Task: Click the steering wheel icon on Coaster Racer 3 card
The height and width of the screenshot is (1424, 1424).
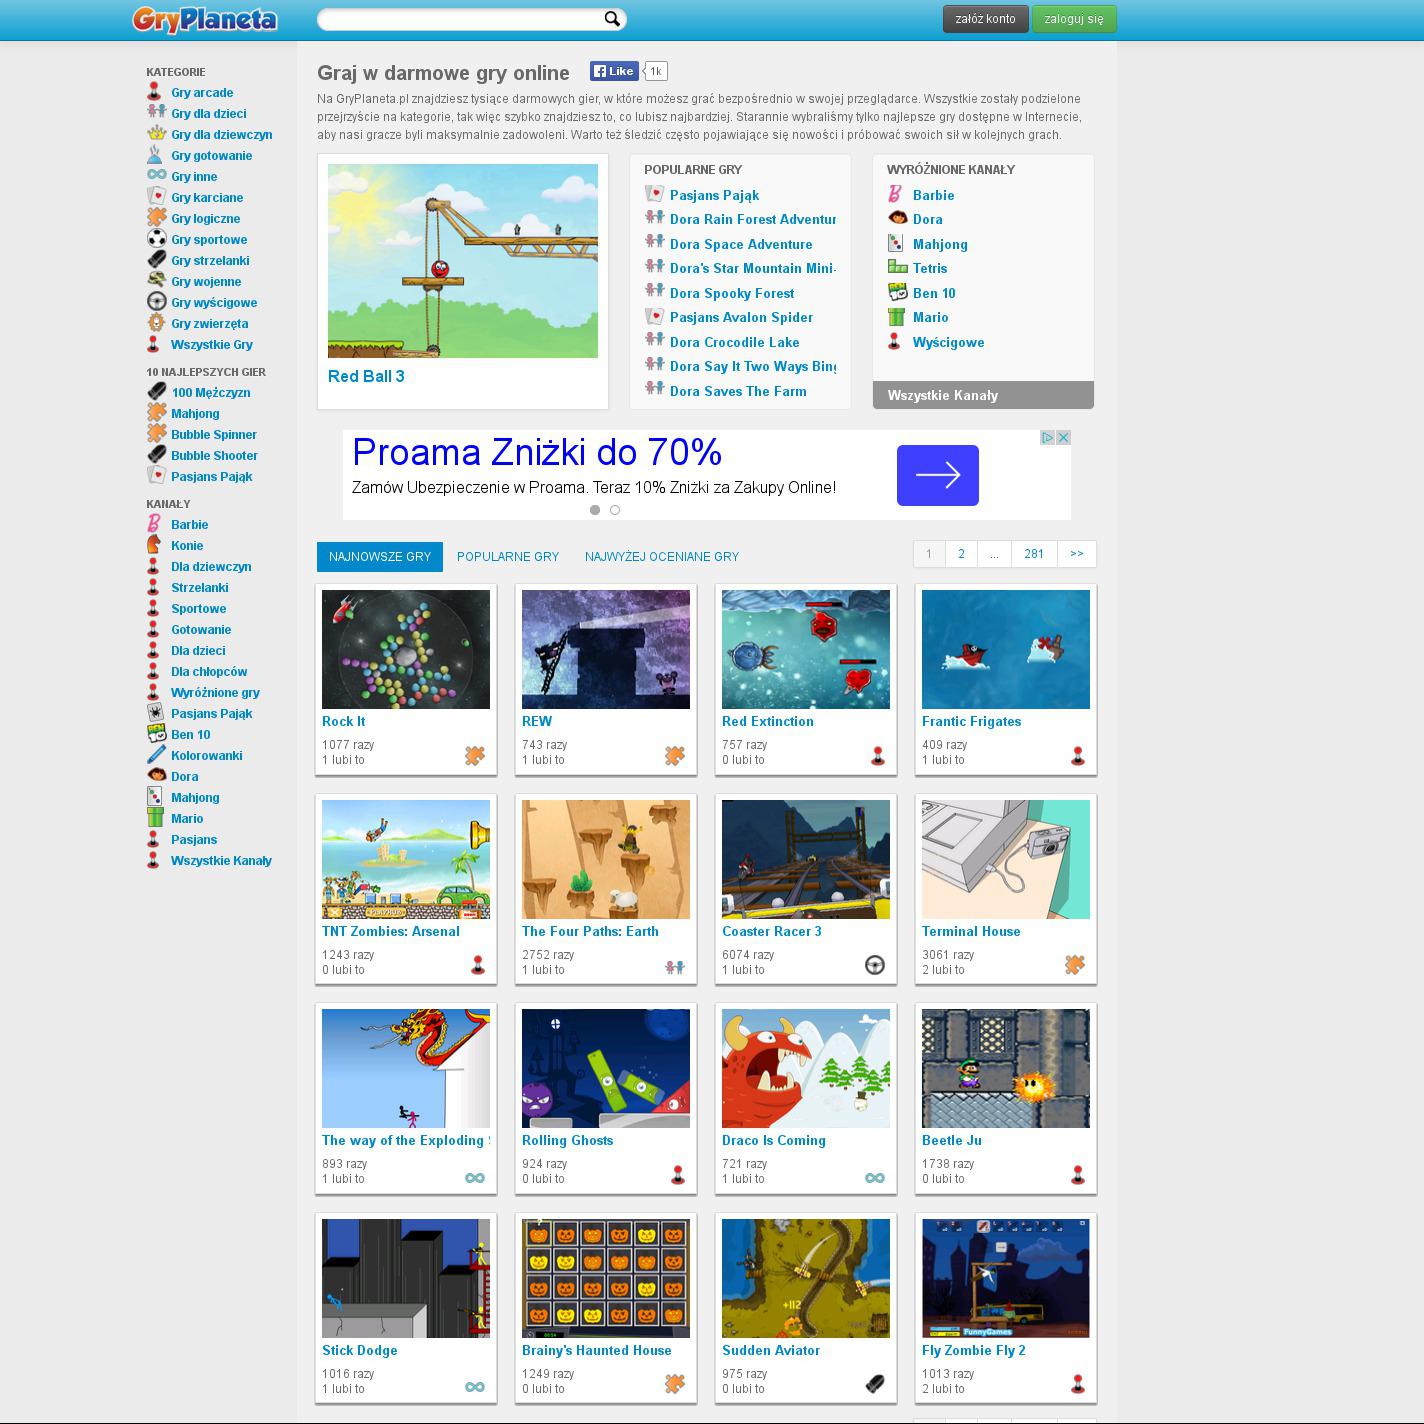Action: 875,965
